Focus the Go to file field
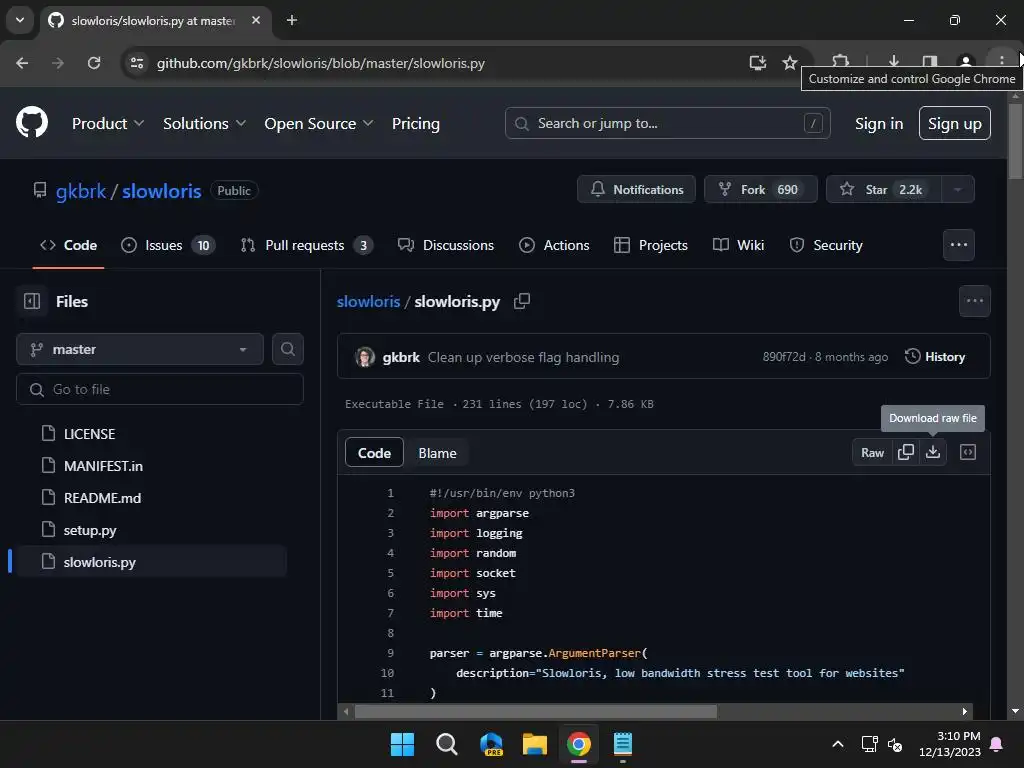The width and height of the screenshot is (1024, 768). tap(159, 389)
